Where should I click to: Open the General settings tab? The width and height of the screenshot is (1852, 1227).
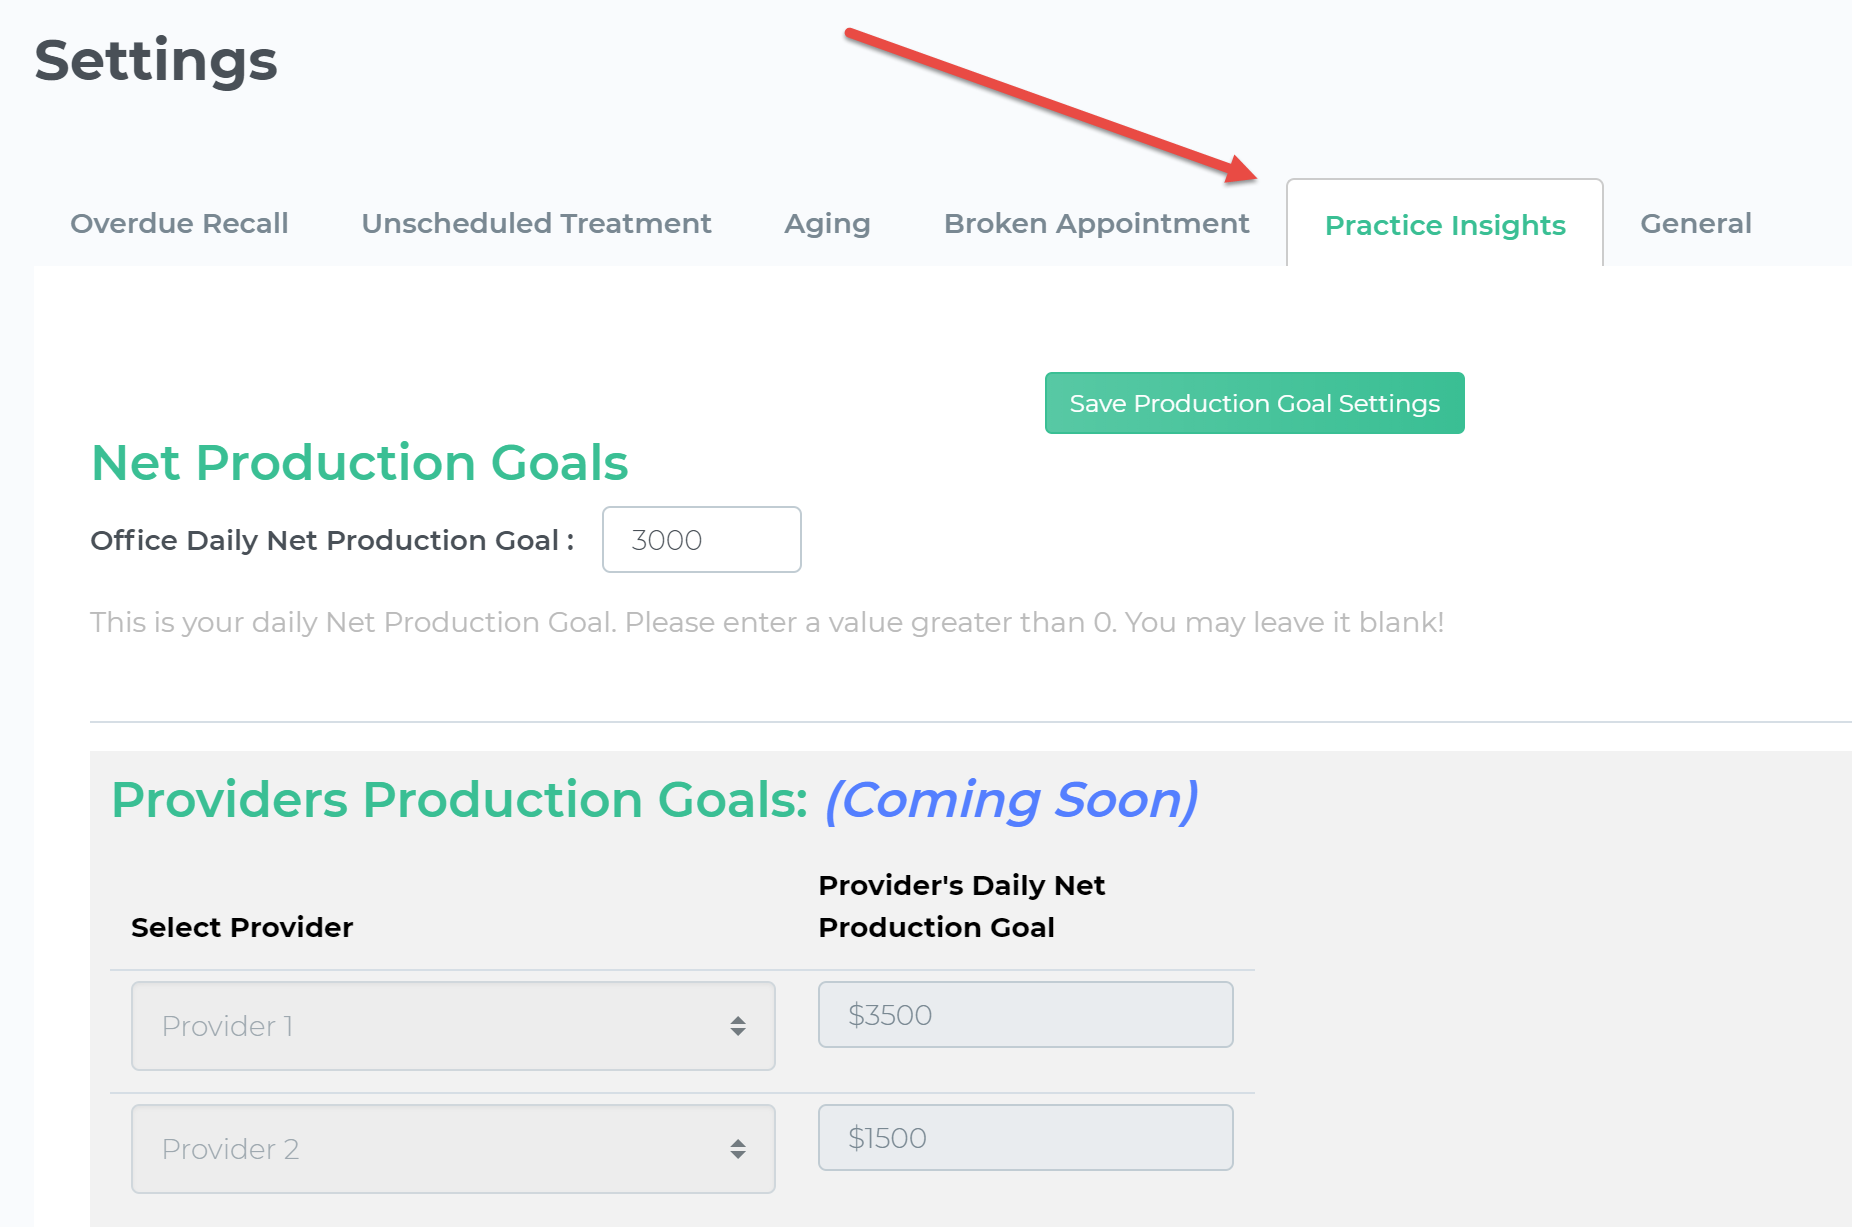(x=1695, y=223)
